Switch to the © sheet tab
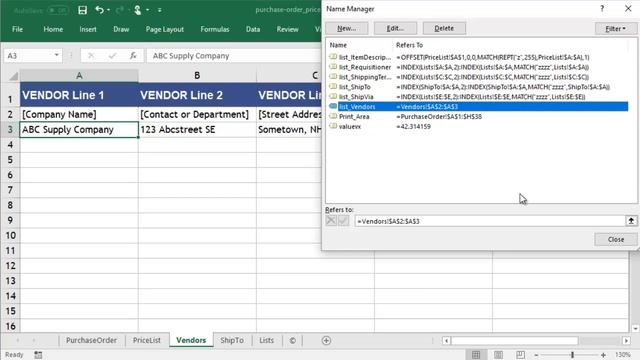Image resolution: width=640 pixels, height=360 pixels. 293,340
